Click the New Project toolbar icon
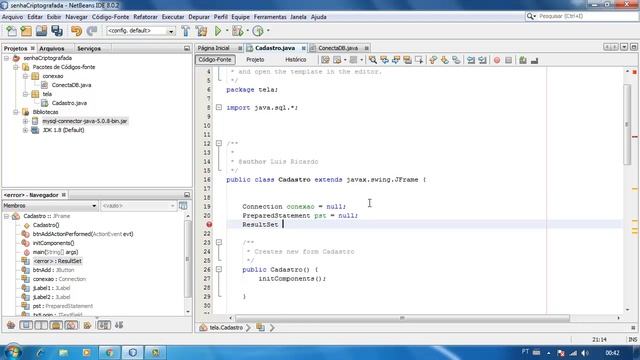Viewport: 640px width, 360px height. 26,31
